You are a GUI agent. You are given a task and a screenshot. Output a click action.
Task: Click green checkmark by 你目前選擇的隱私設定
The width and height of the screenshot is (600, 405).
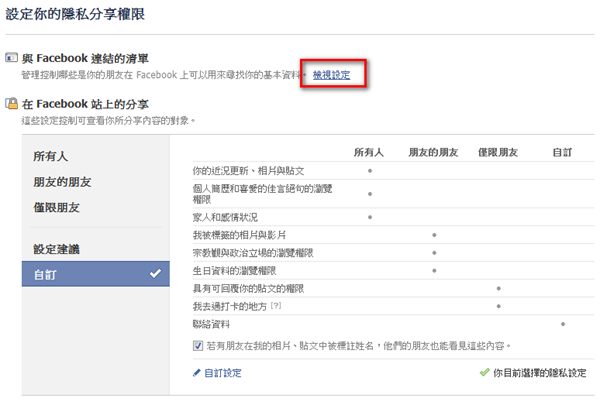(485, 372)
